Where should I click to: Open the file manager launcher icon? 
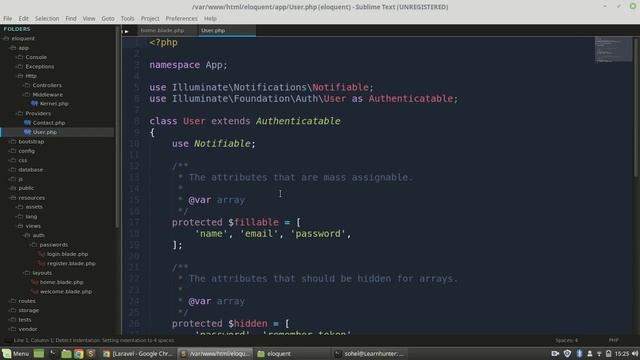pyautogui.click(x=66, y=353)
